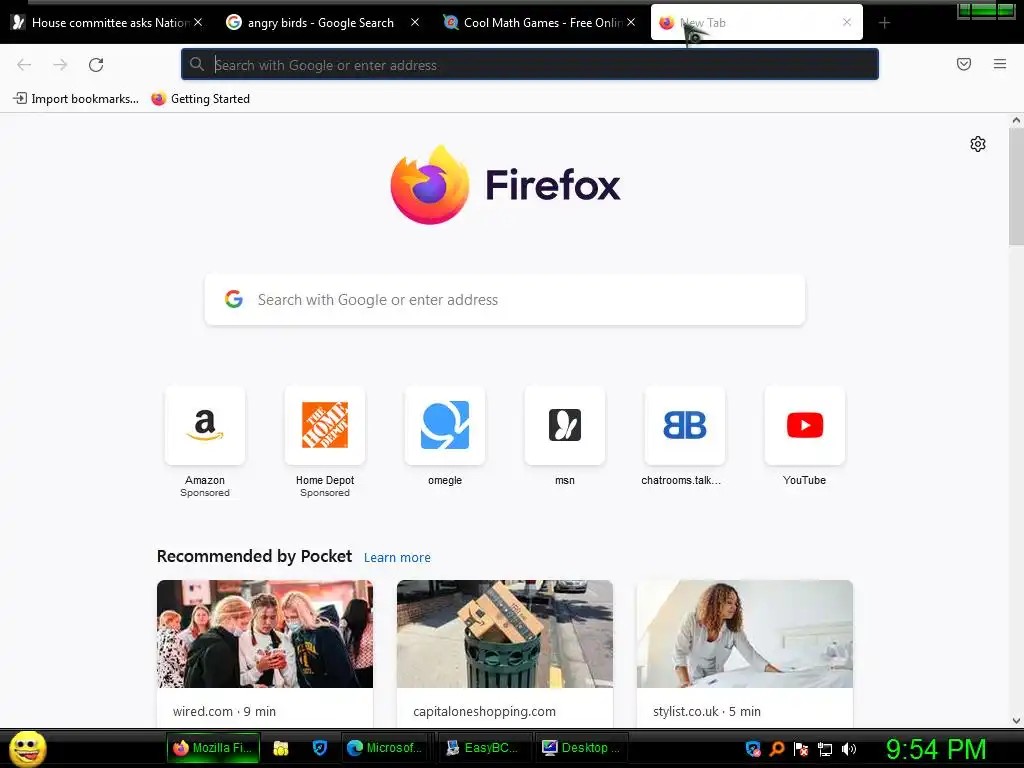Open the Firefox hamburger application menu
This screenshot has width=1024, height=768.
coord(1000,64)
